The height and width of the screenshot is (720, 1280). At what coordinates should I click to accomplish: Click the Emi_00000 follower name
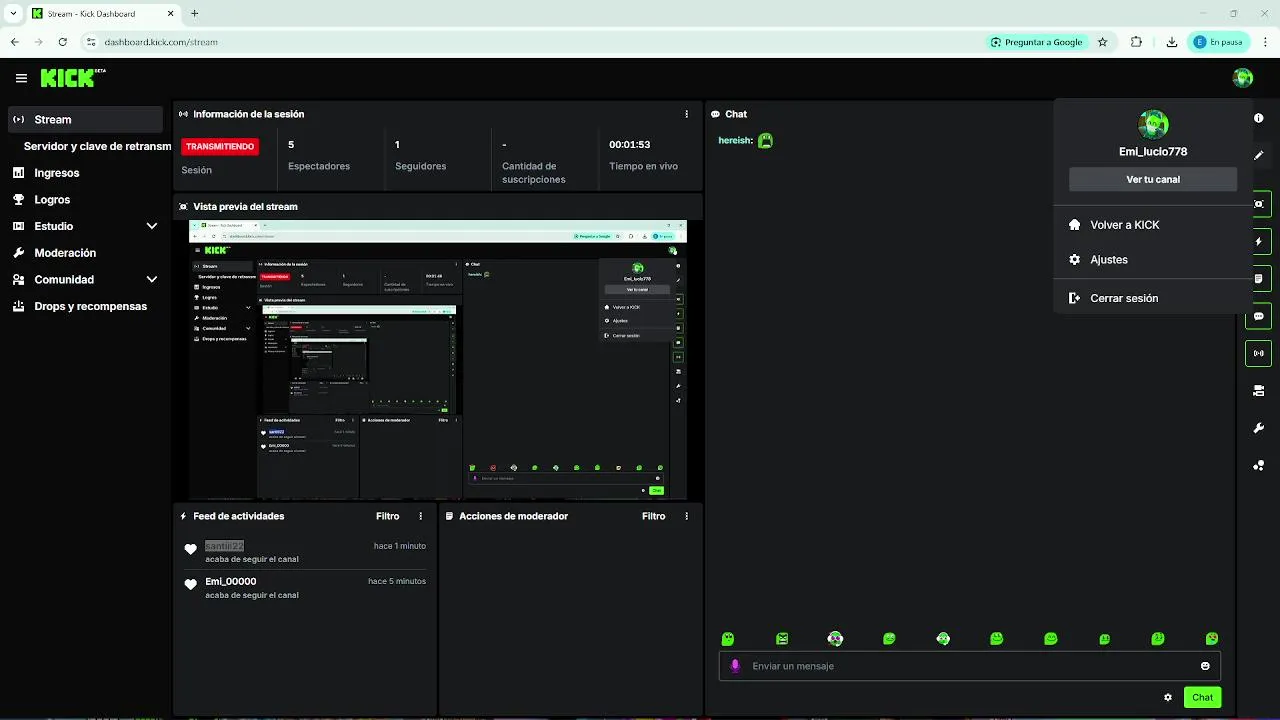pyautogui.click(x=231, y=581)
